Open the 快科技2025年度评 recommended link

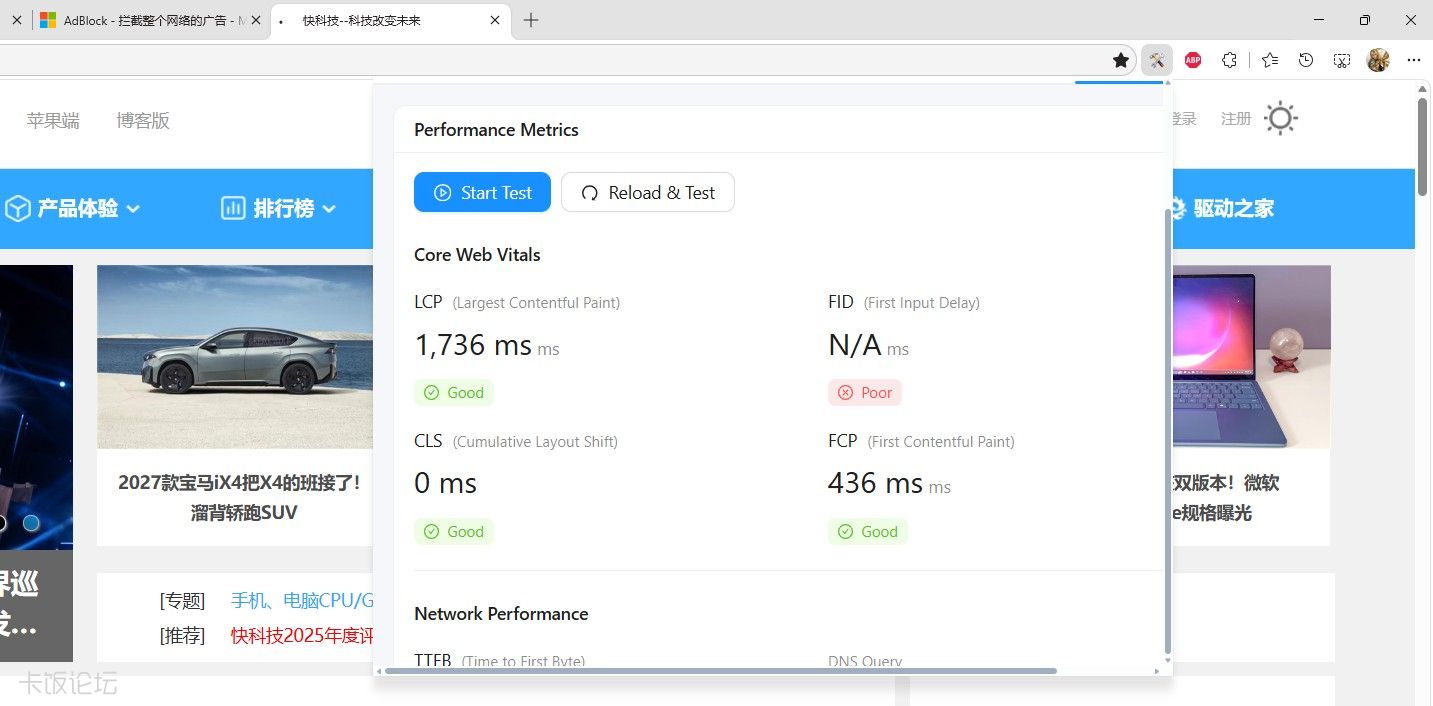(302, 635)
